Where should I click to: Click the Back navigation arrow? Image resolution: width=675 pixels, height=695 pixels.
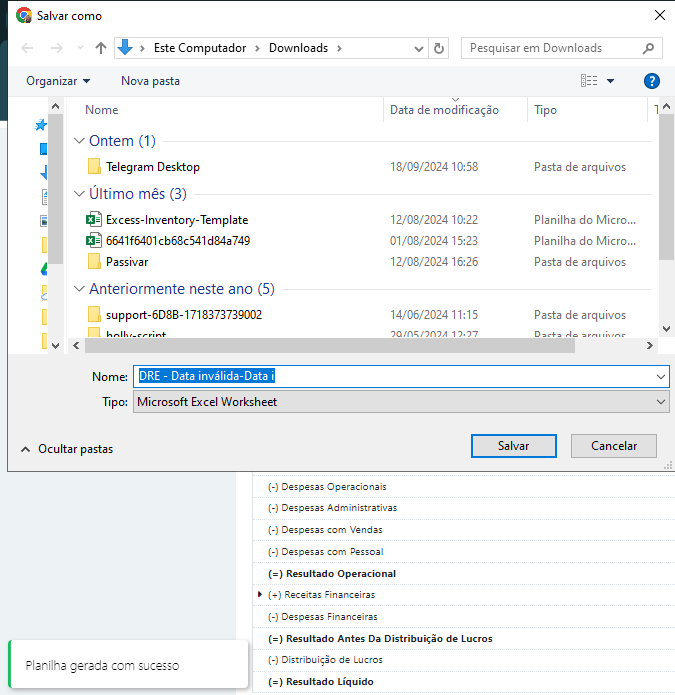tap(27, 48)
